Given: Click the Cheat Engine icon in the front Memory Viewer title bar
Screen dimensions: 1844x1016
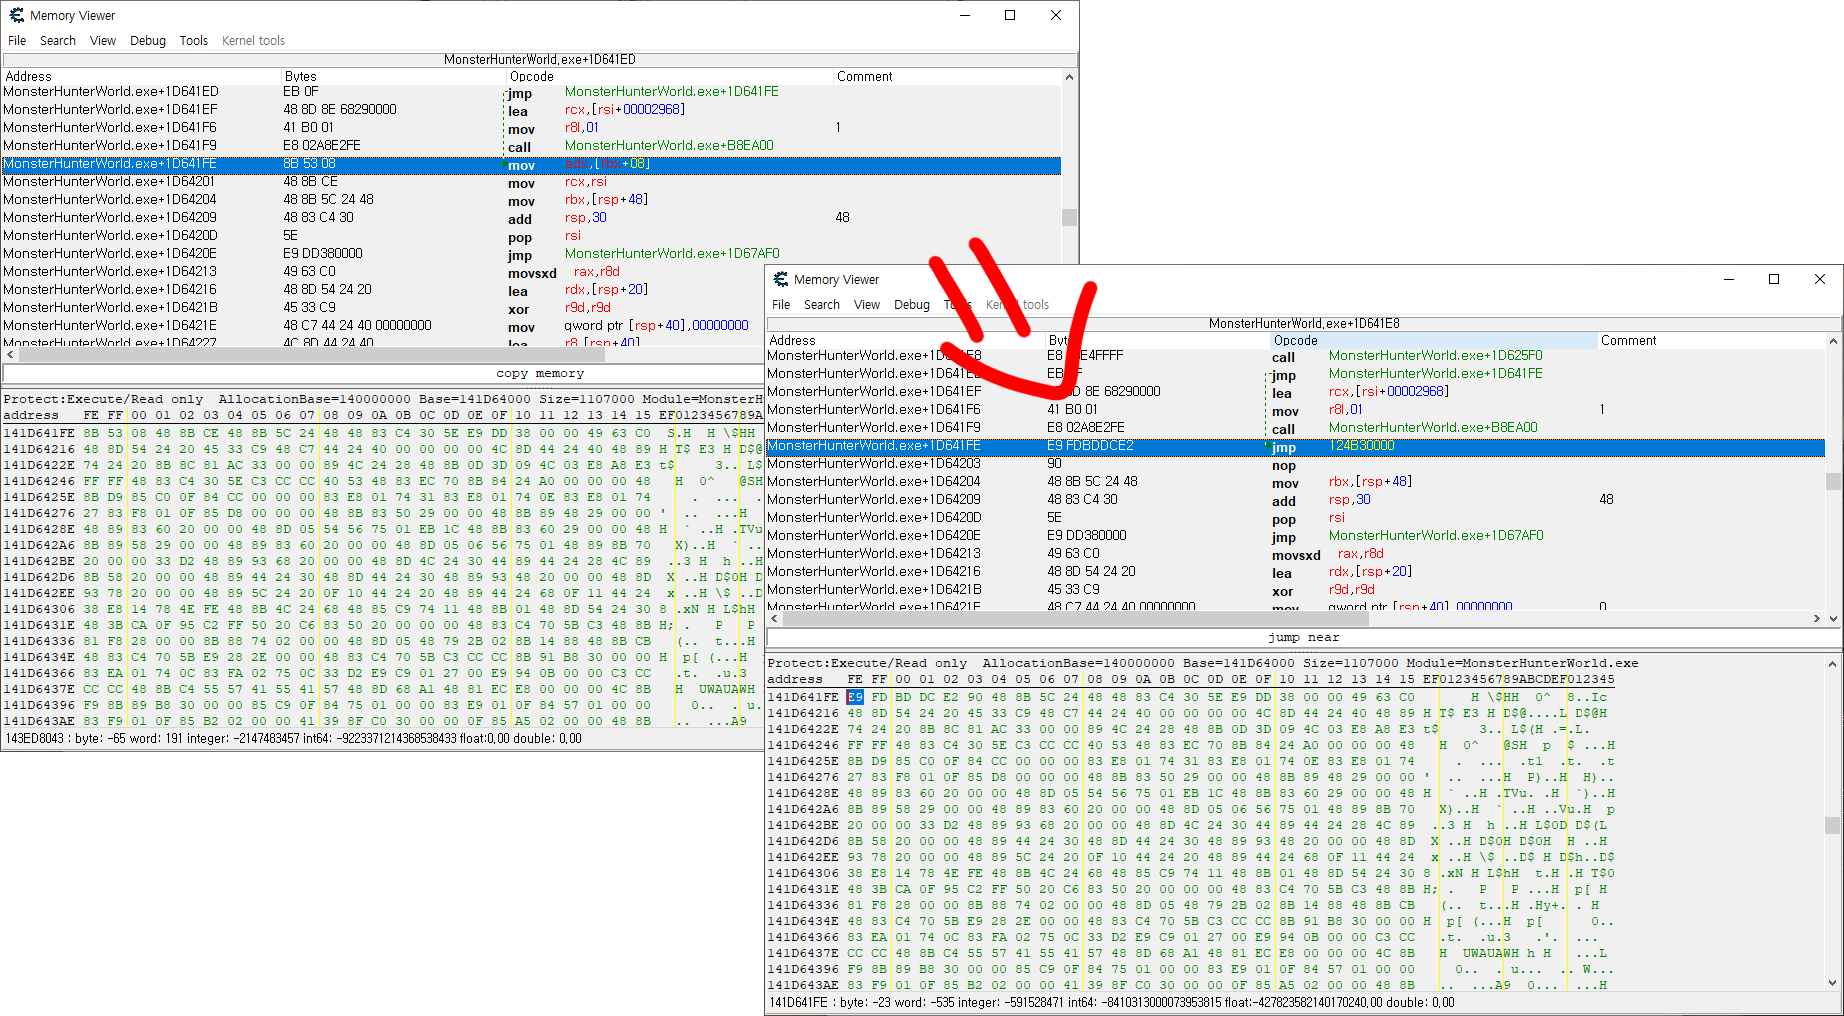Looking at the screenshot, I should coord(780,279).
